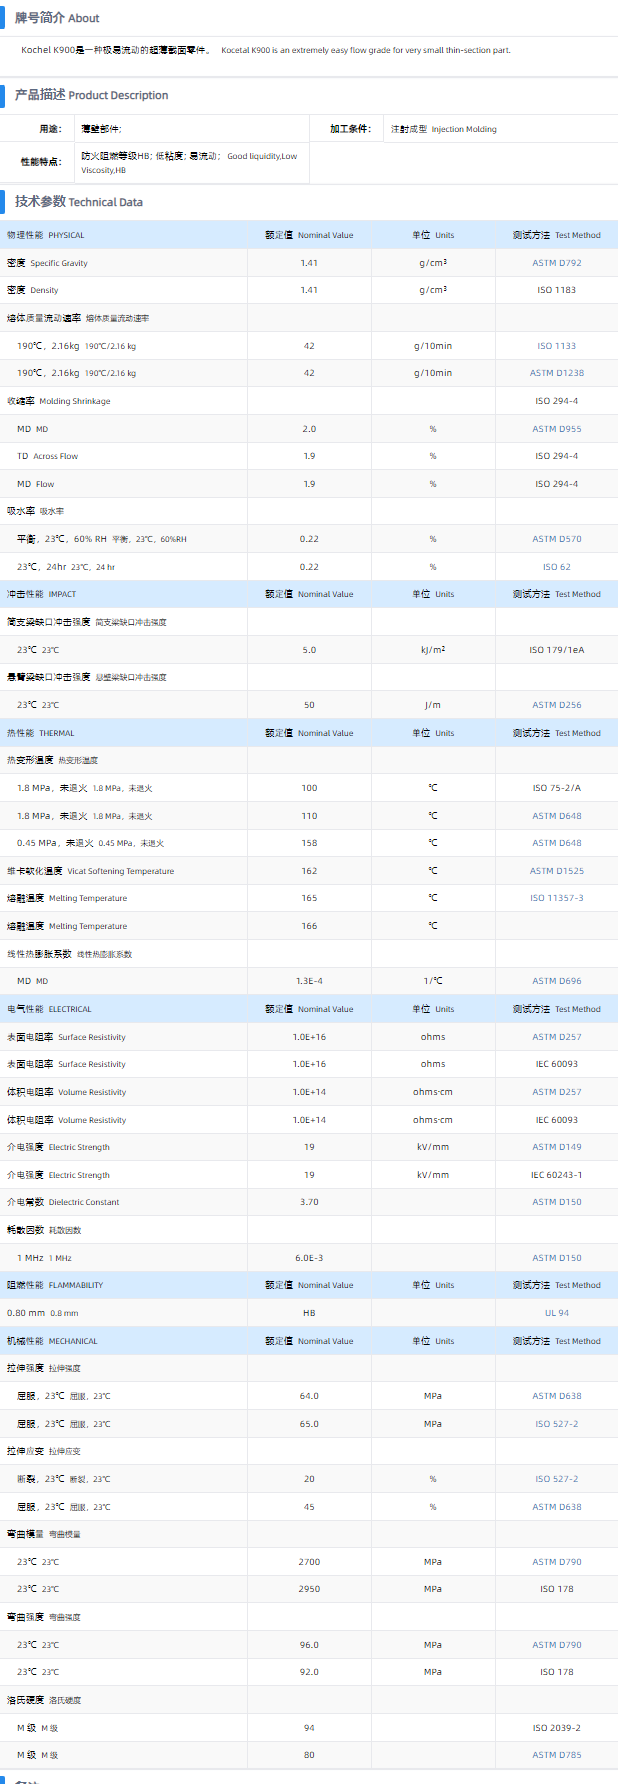Click the ASTM D1238 melt flow link
Screen dimensions: 618x1784
556,373
